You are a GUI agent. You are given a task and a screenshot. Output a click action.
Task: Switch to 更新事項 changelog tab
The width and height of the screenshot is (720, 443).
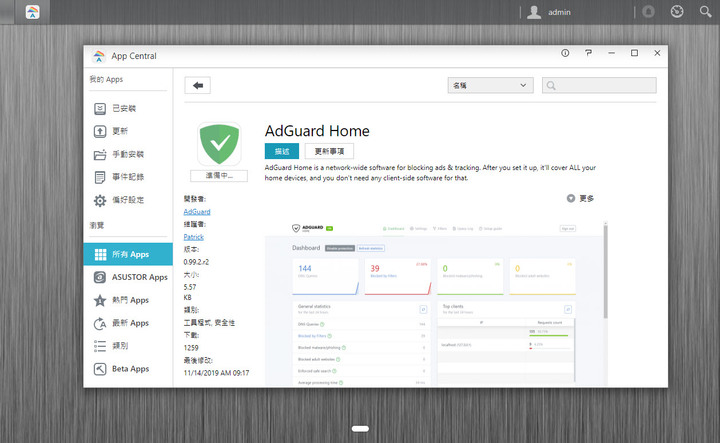tap(329, 151)
